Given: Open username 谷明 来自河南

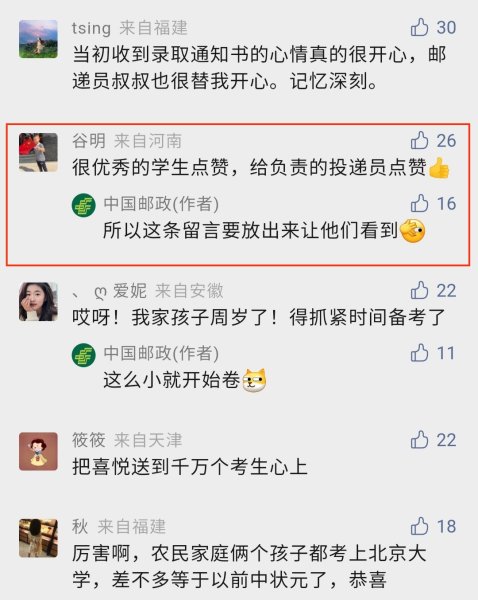Looking at the screenshot, I should [x=127, y=141].
